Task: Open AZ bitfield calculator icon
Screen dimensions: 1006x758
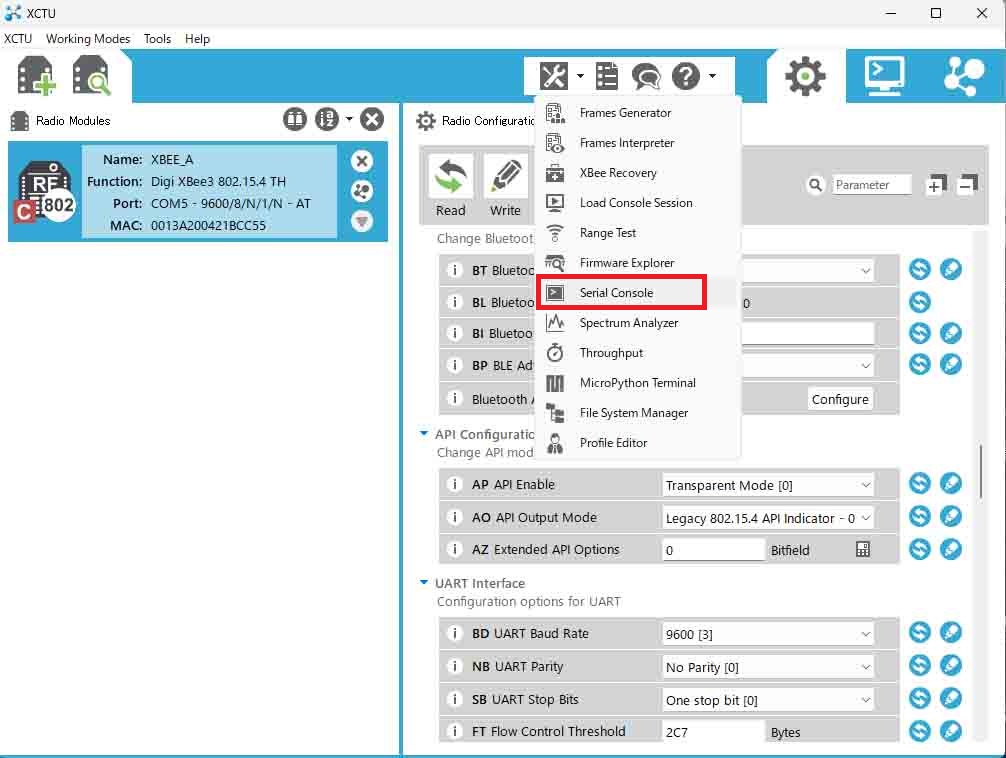Action: (863, 549)
